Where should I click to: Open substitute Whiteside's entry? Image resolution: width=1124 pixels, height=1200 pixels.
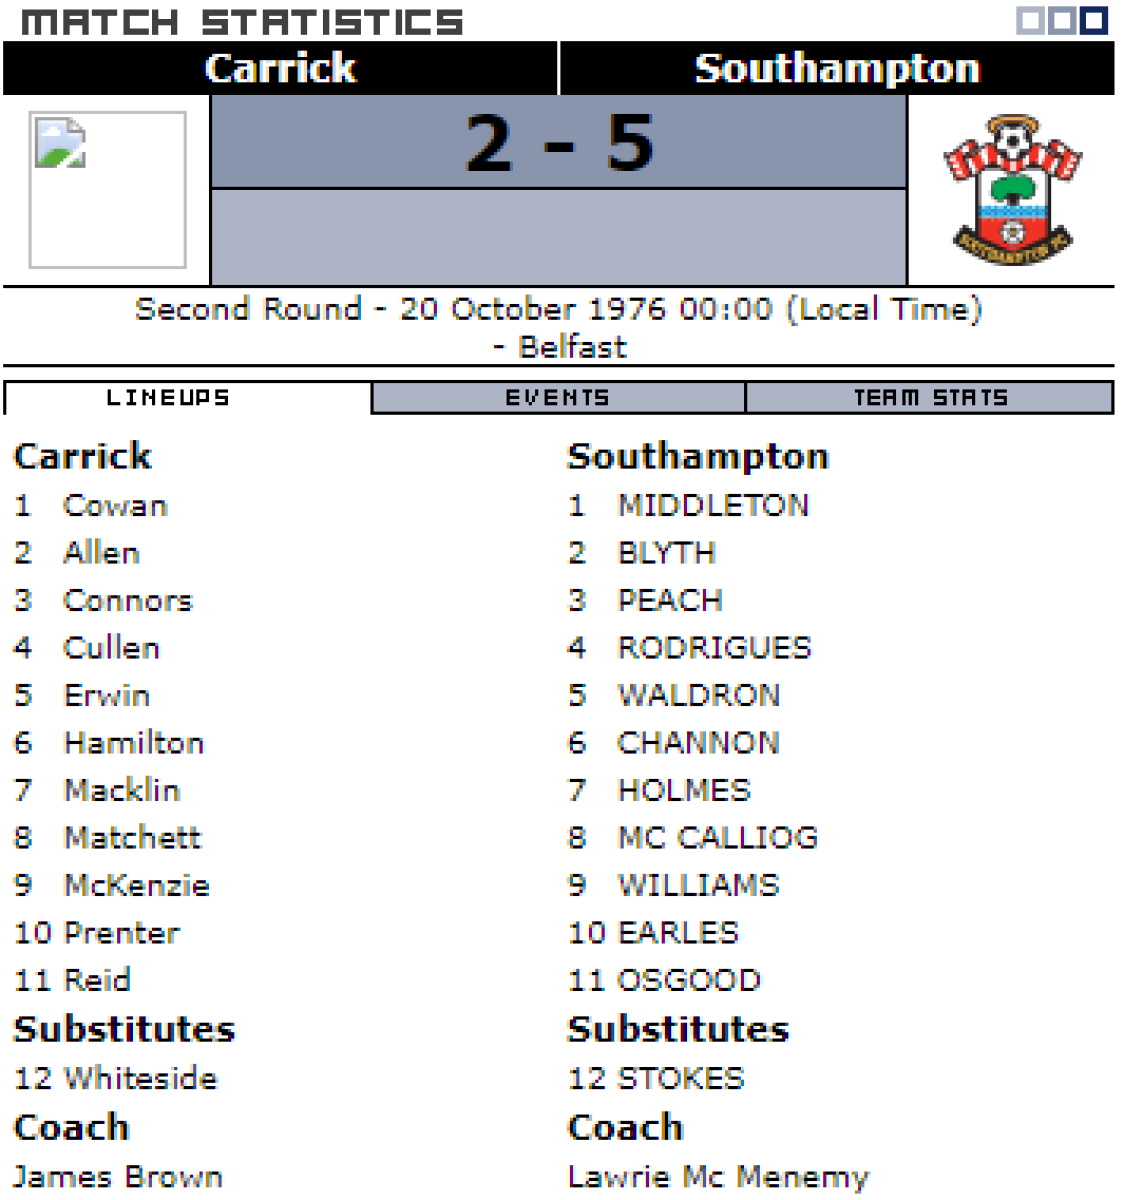140,1078
